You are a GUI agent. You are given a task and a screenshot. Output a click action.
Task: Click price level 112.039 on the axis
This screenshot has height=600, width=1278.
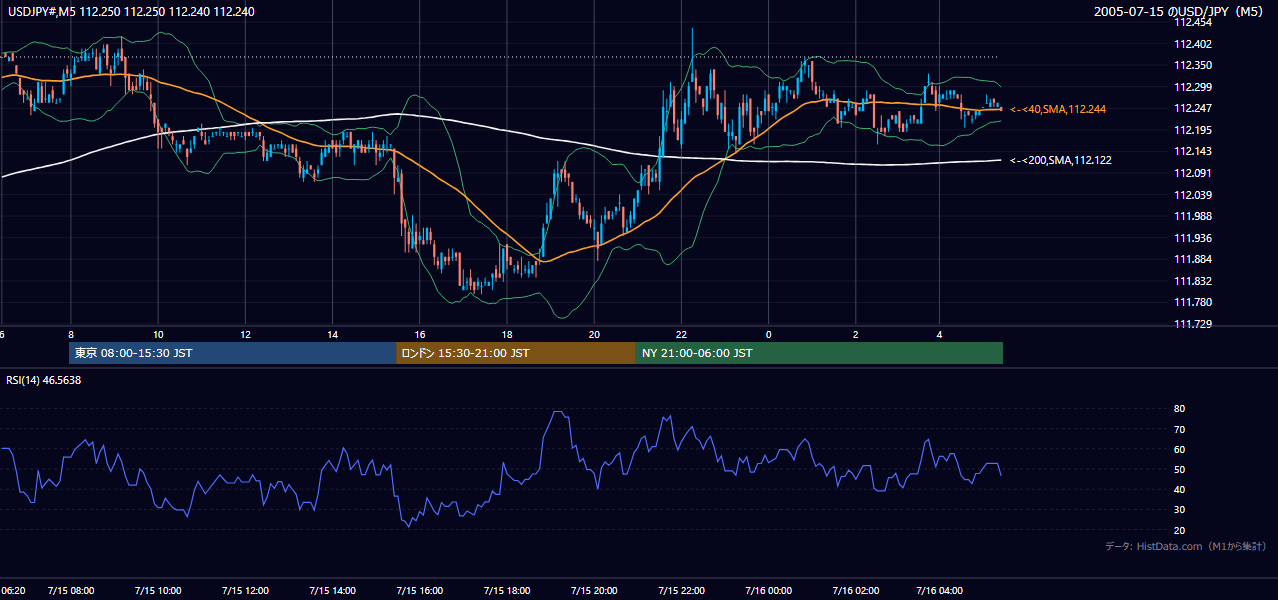pos(1192,195)
